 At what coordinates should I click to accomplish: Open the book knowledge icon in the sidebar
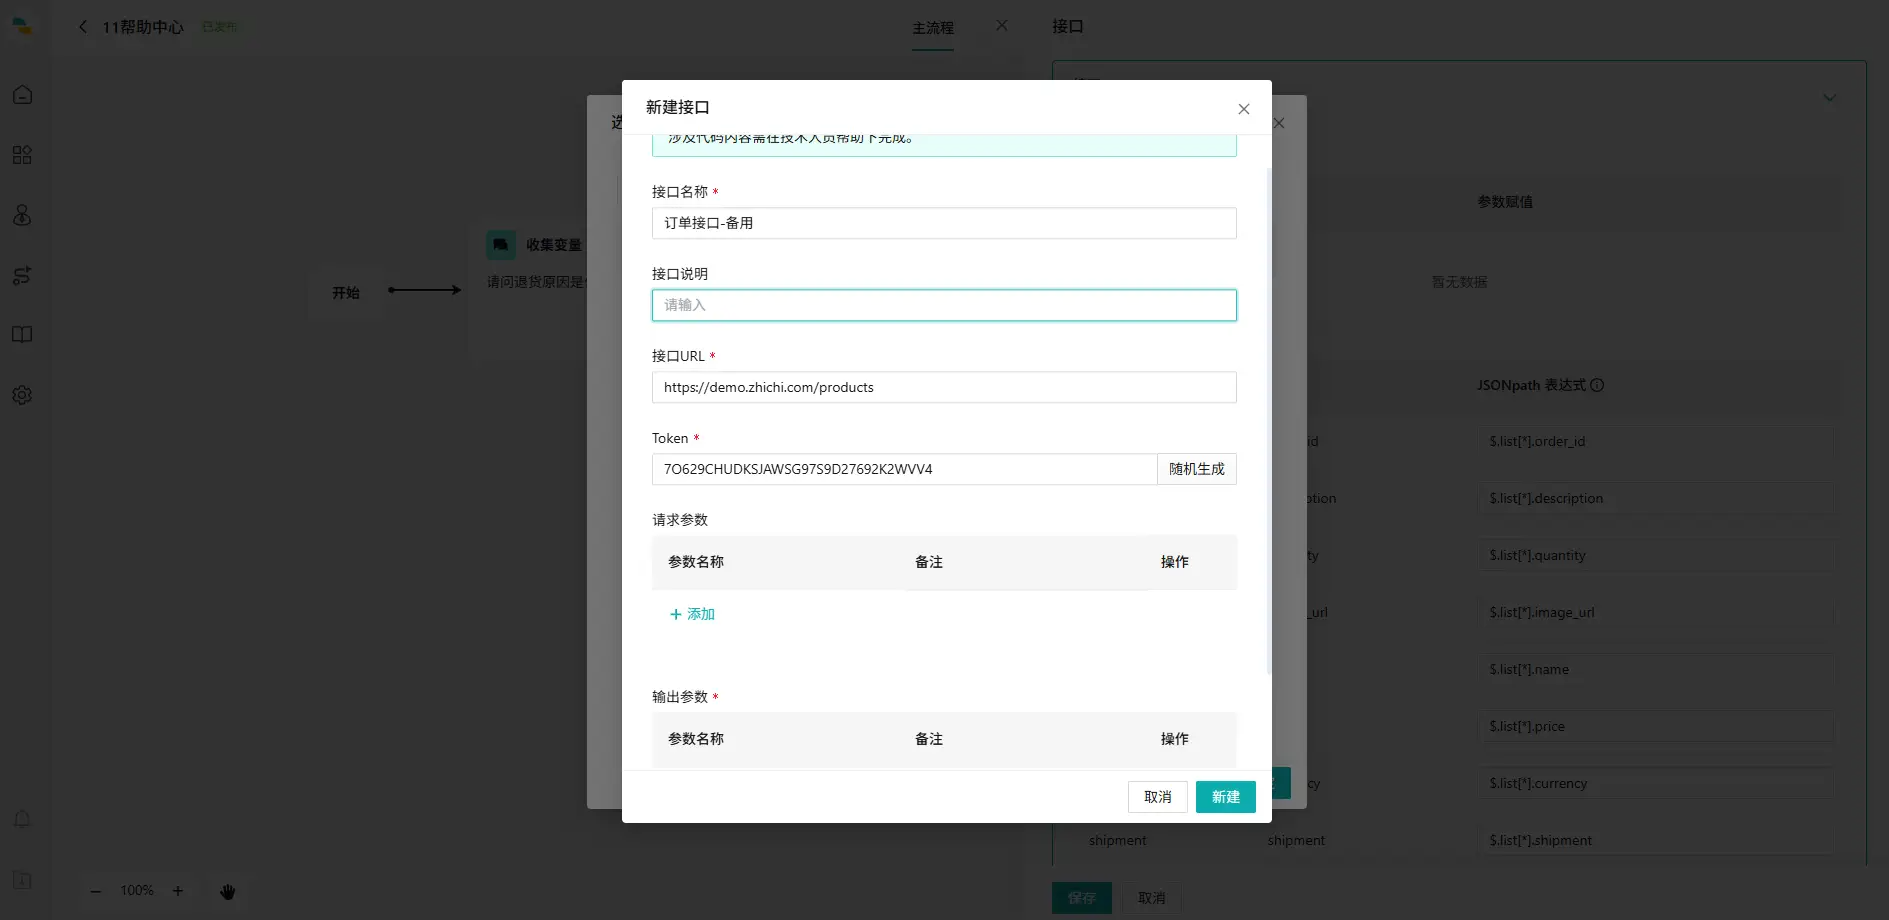22,335
